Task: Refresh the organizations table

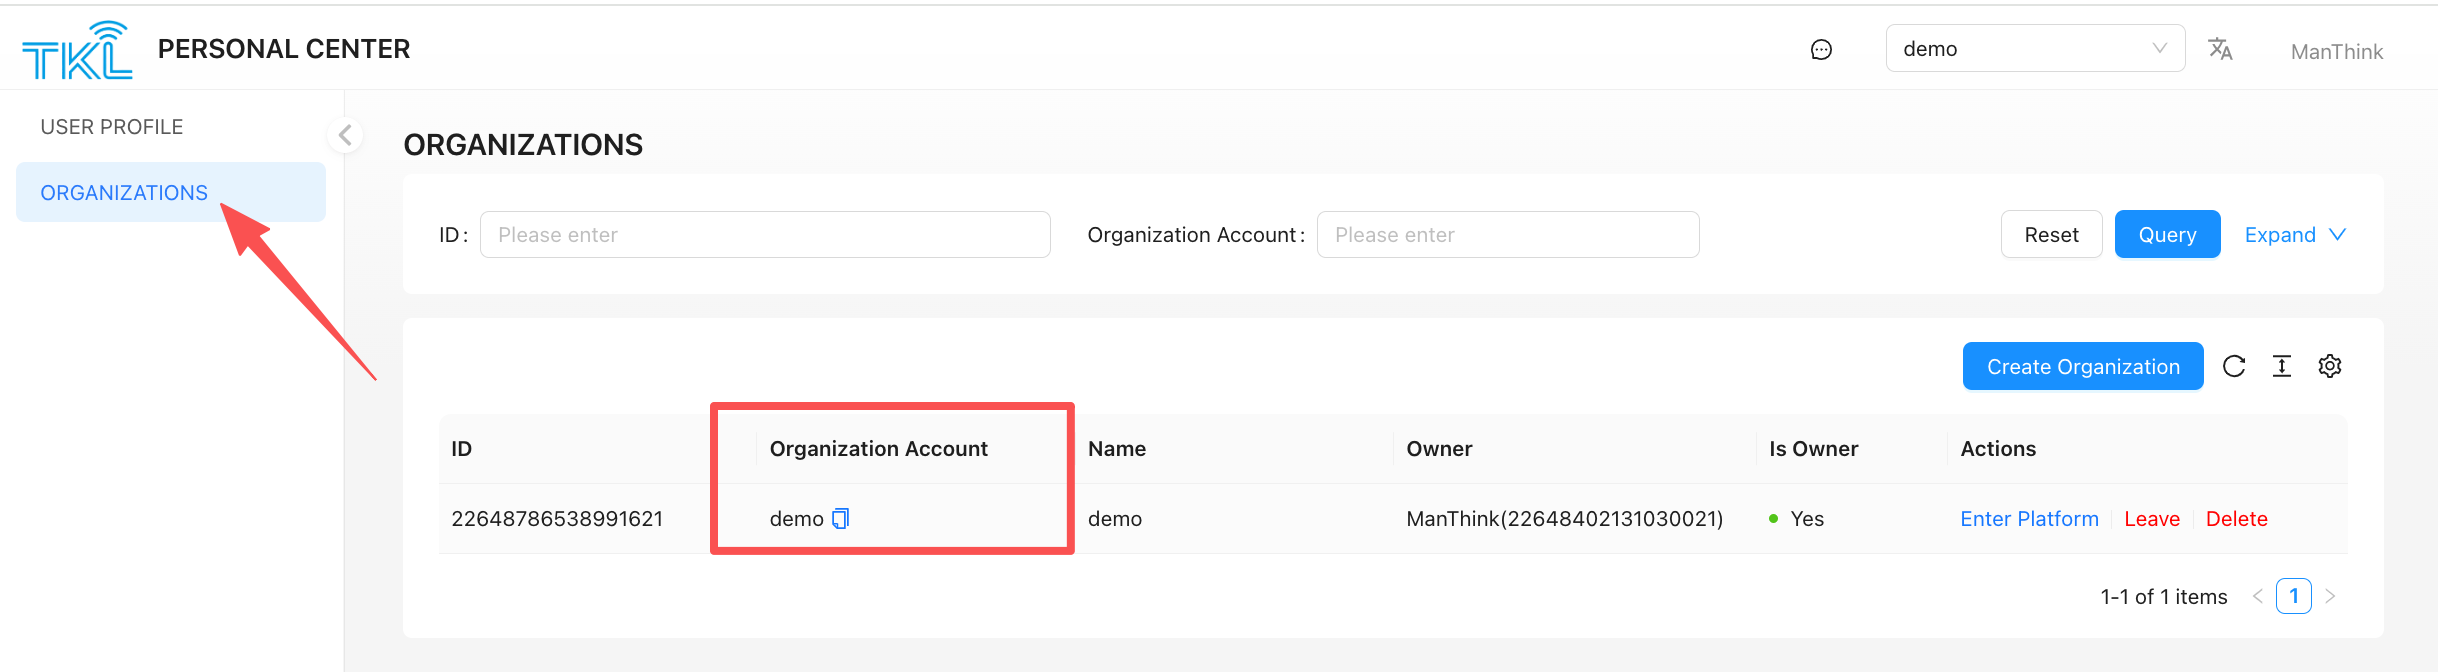Action: [2234, 367]
